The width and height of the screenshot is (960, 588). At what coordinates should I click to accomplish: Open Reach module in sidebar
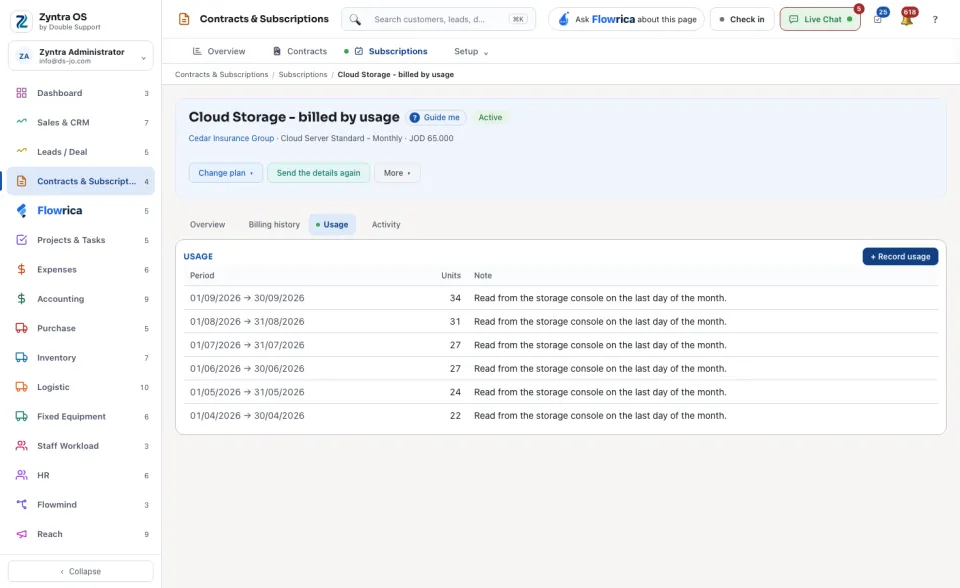[x=81, y=534]
